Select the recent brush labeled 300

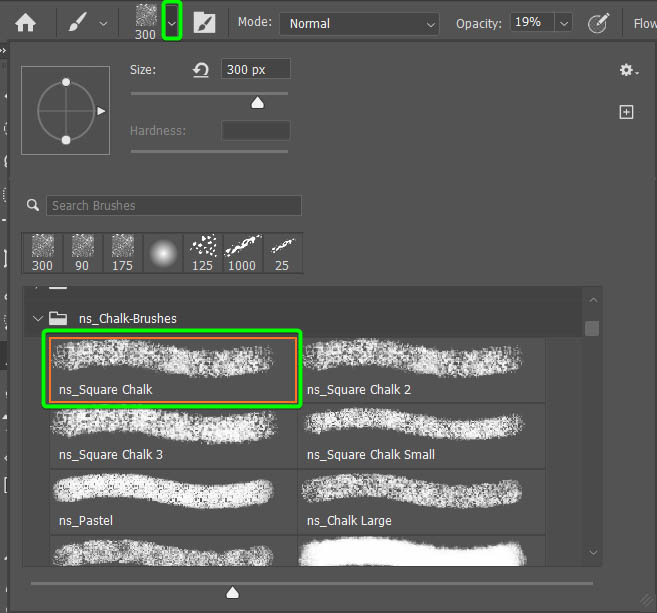42,253
